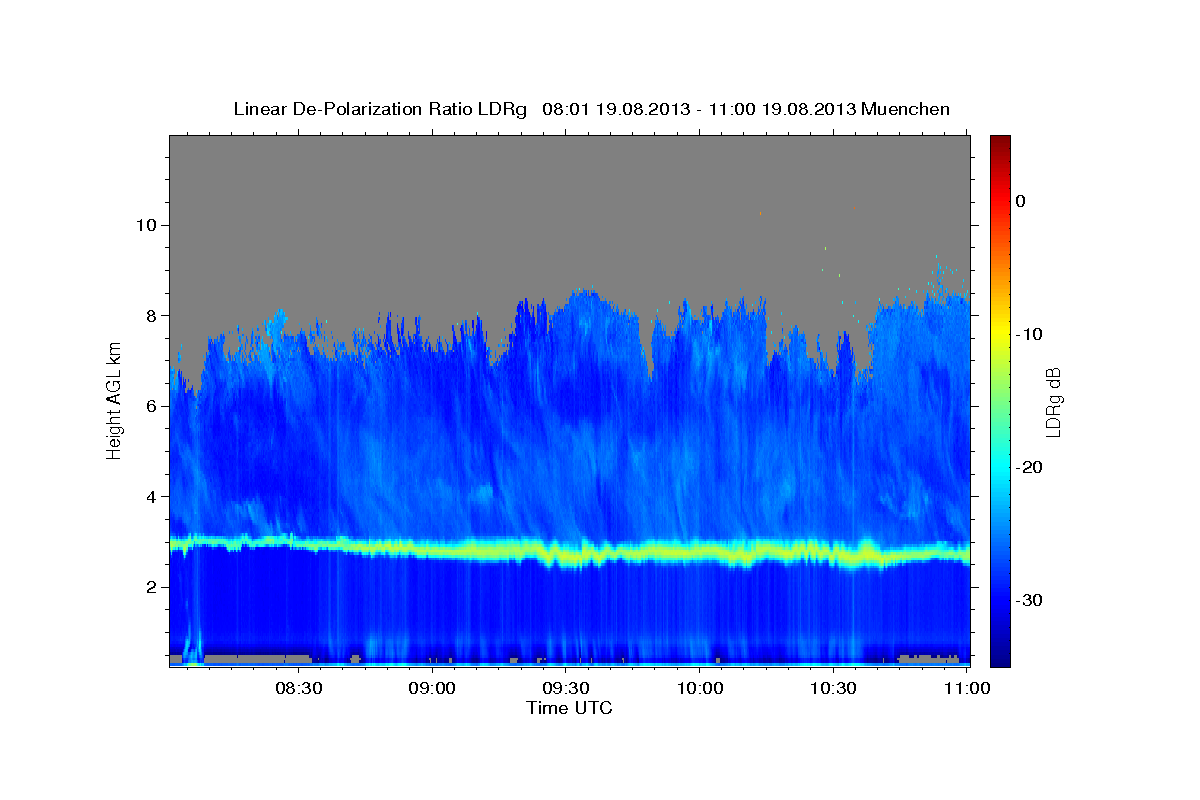Click the 10:30 time tick label
Viewport: 1200px width, 800px height.
pyautogui.click(x=833, y=689)
